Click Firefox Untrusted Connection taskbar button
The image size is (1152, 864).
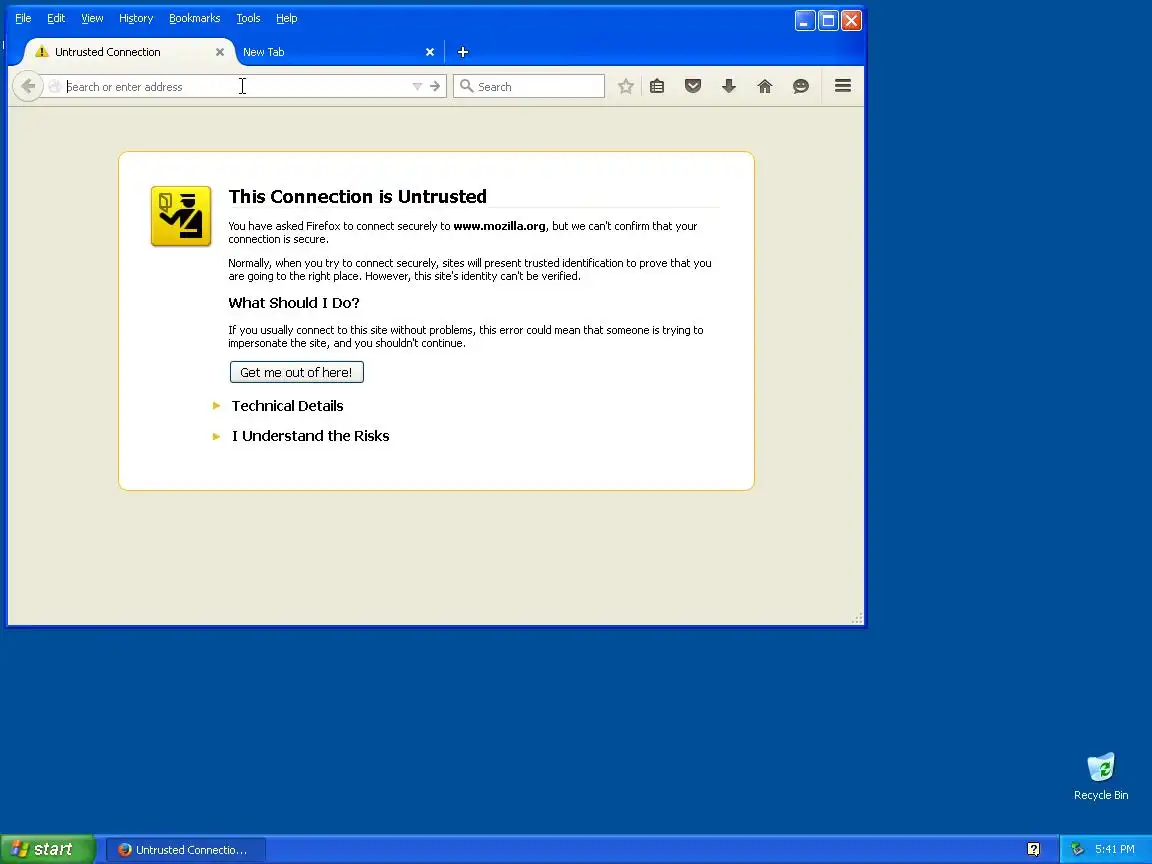click(x=186, y=850)
